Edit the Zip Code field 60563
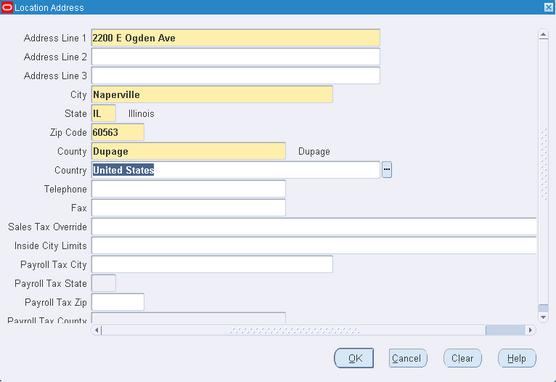This screenshot has width=556, height=382. (x=118, y=132)
